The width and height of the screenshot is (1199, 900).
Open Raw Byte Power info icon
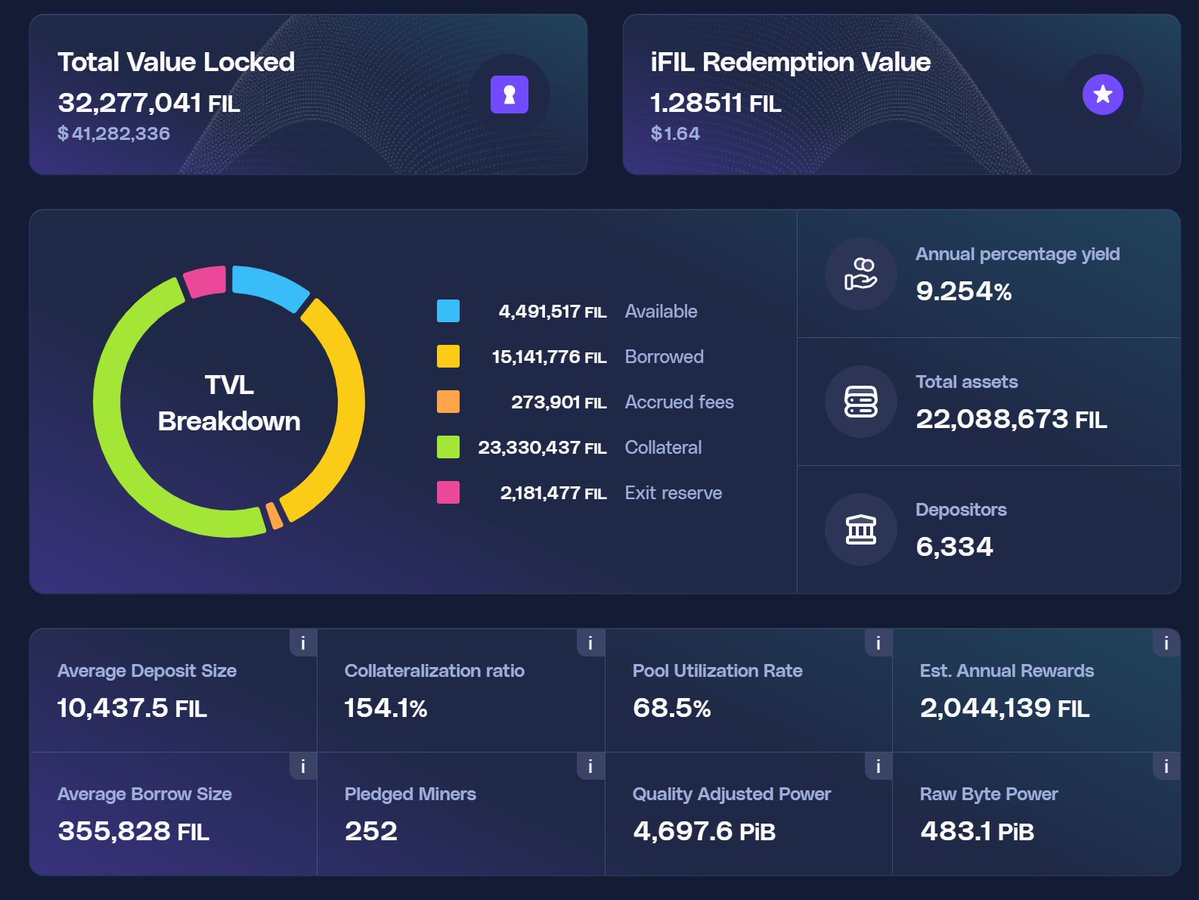pos(1166,766)
